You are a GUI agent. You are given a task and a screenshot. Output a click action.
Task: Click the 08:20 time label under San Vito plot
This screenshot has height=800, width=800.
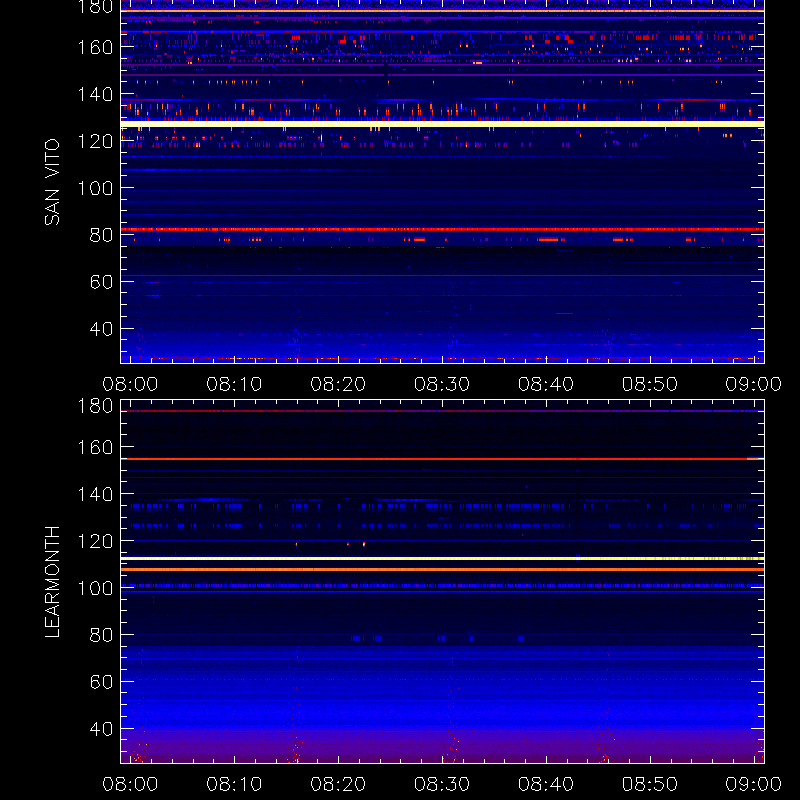[338, 384]
